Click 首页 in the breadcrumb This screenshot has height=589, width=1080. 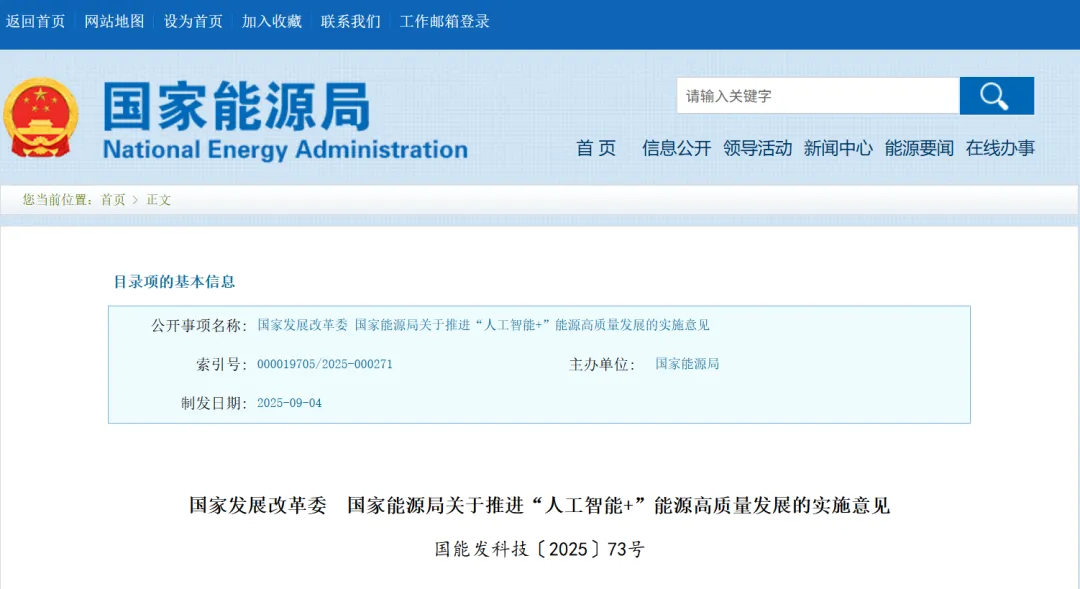click(x=113, y=200)
